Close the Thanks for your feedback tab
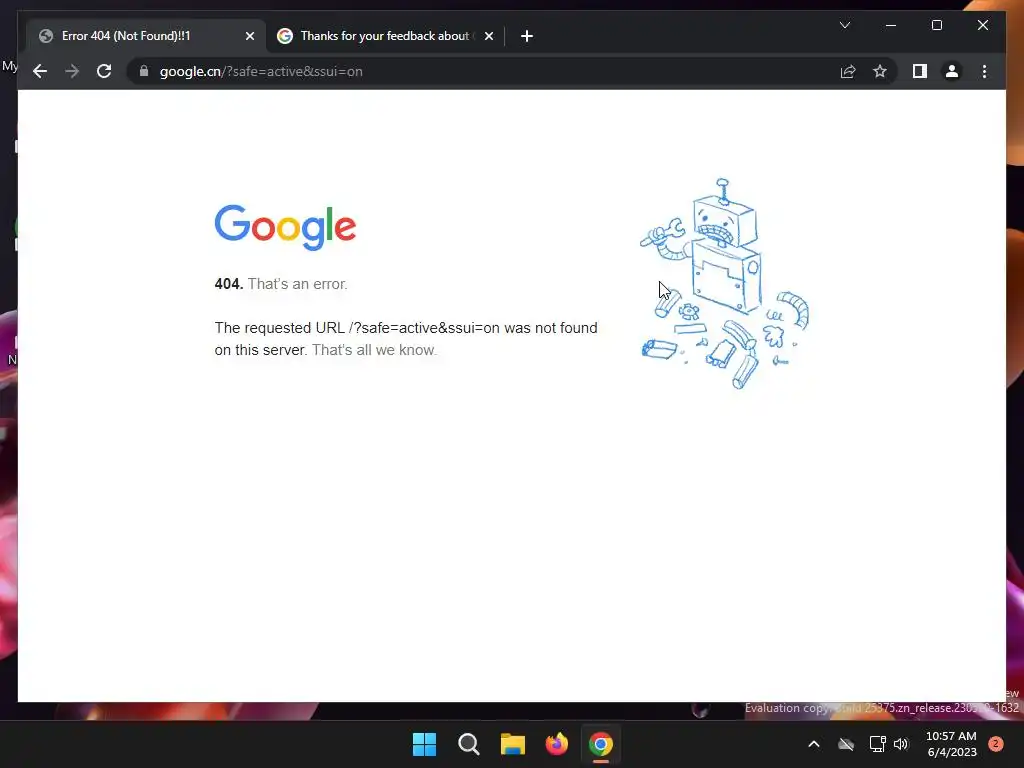1024x768 pixels. [488, 37]
